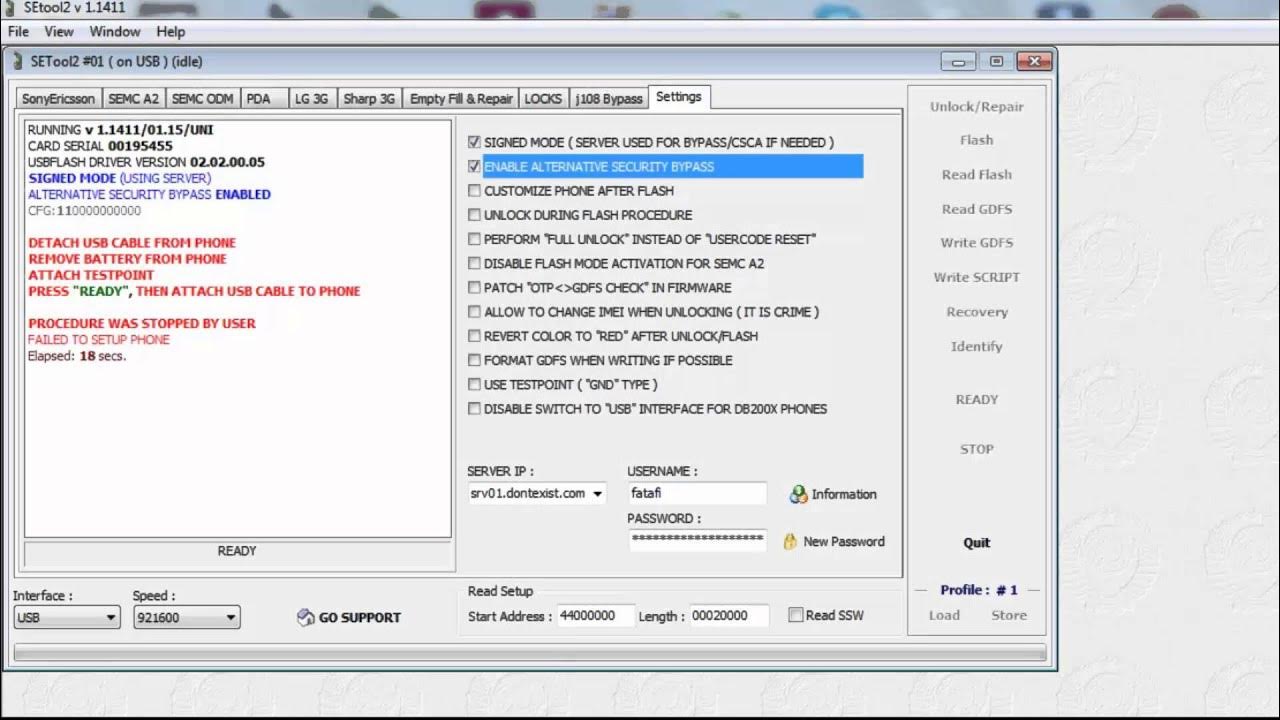Click the Read GDFS button
Image resolution: width=1280 pixels, height=720 pixels.
[977, 209]
